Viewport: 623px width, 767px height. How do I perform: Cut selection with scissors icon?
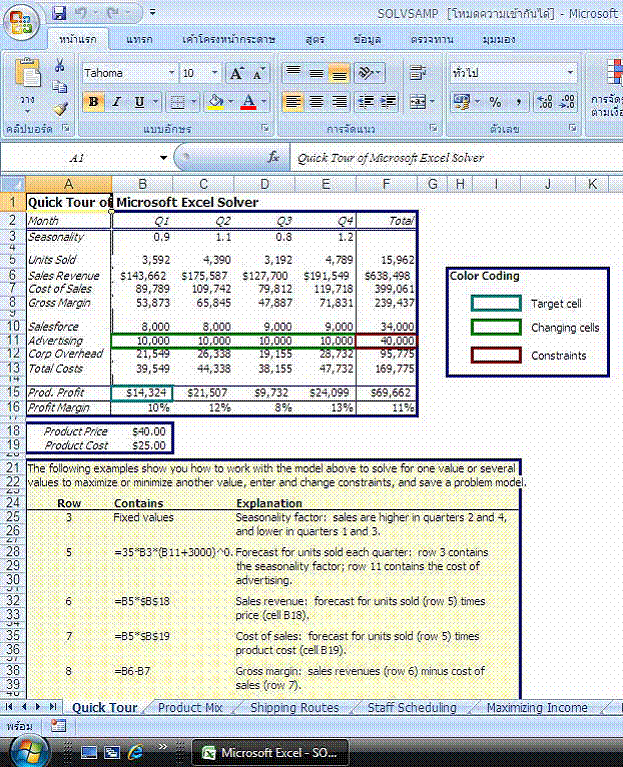60,65
